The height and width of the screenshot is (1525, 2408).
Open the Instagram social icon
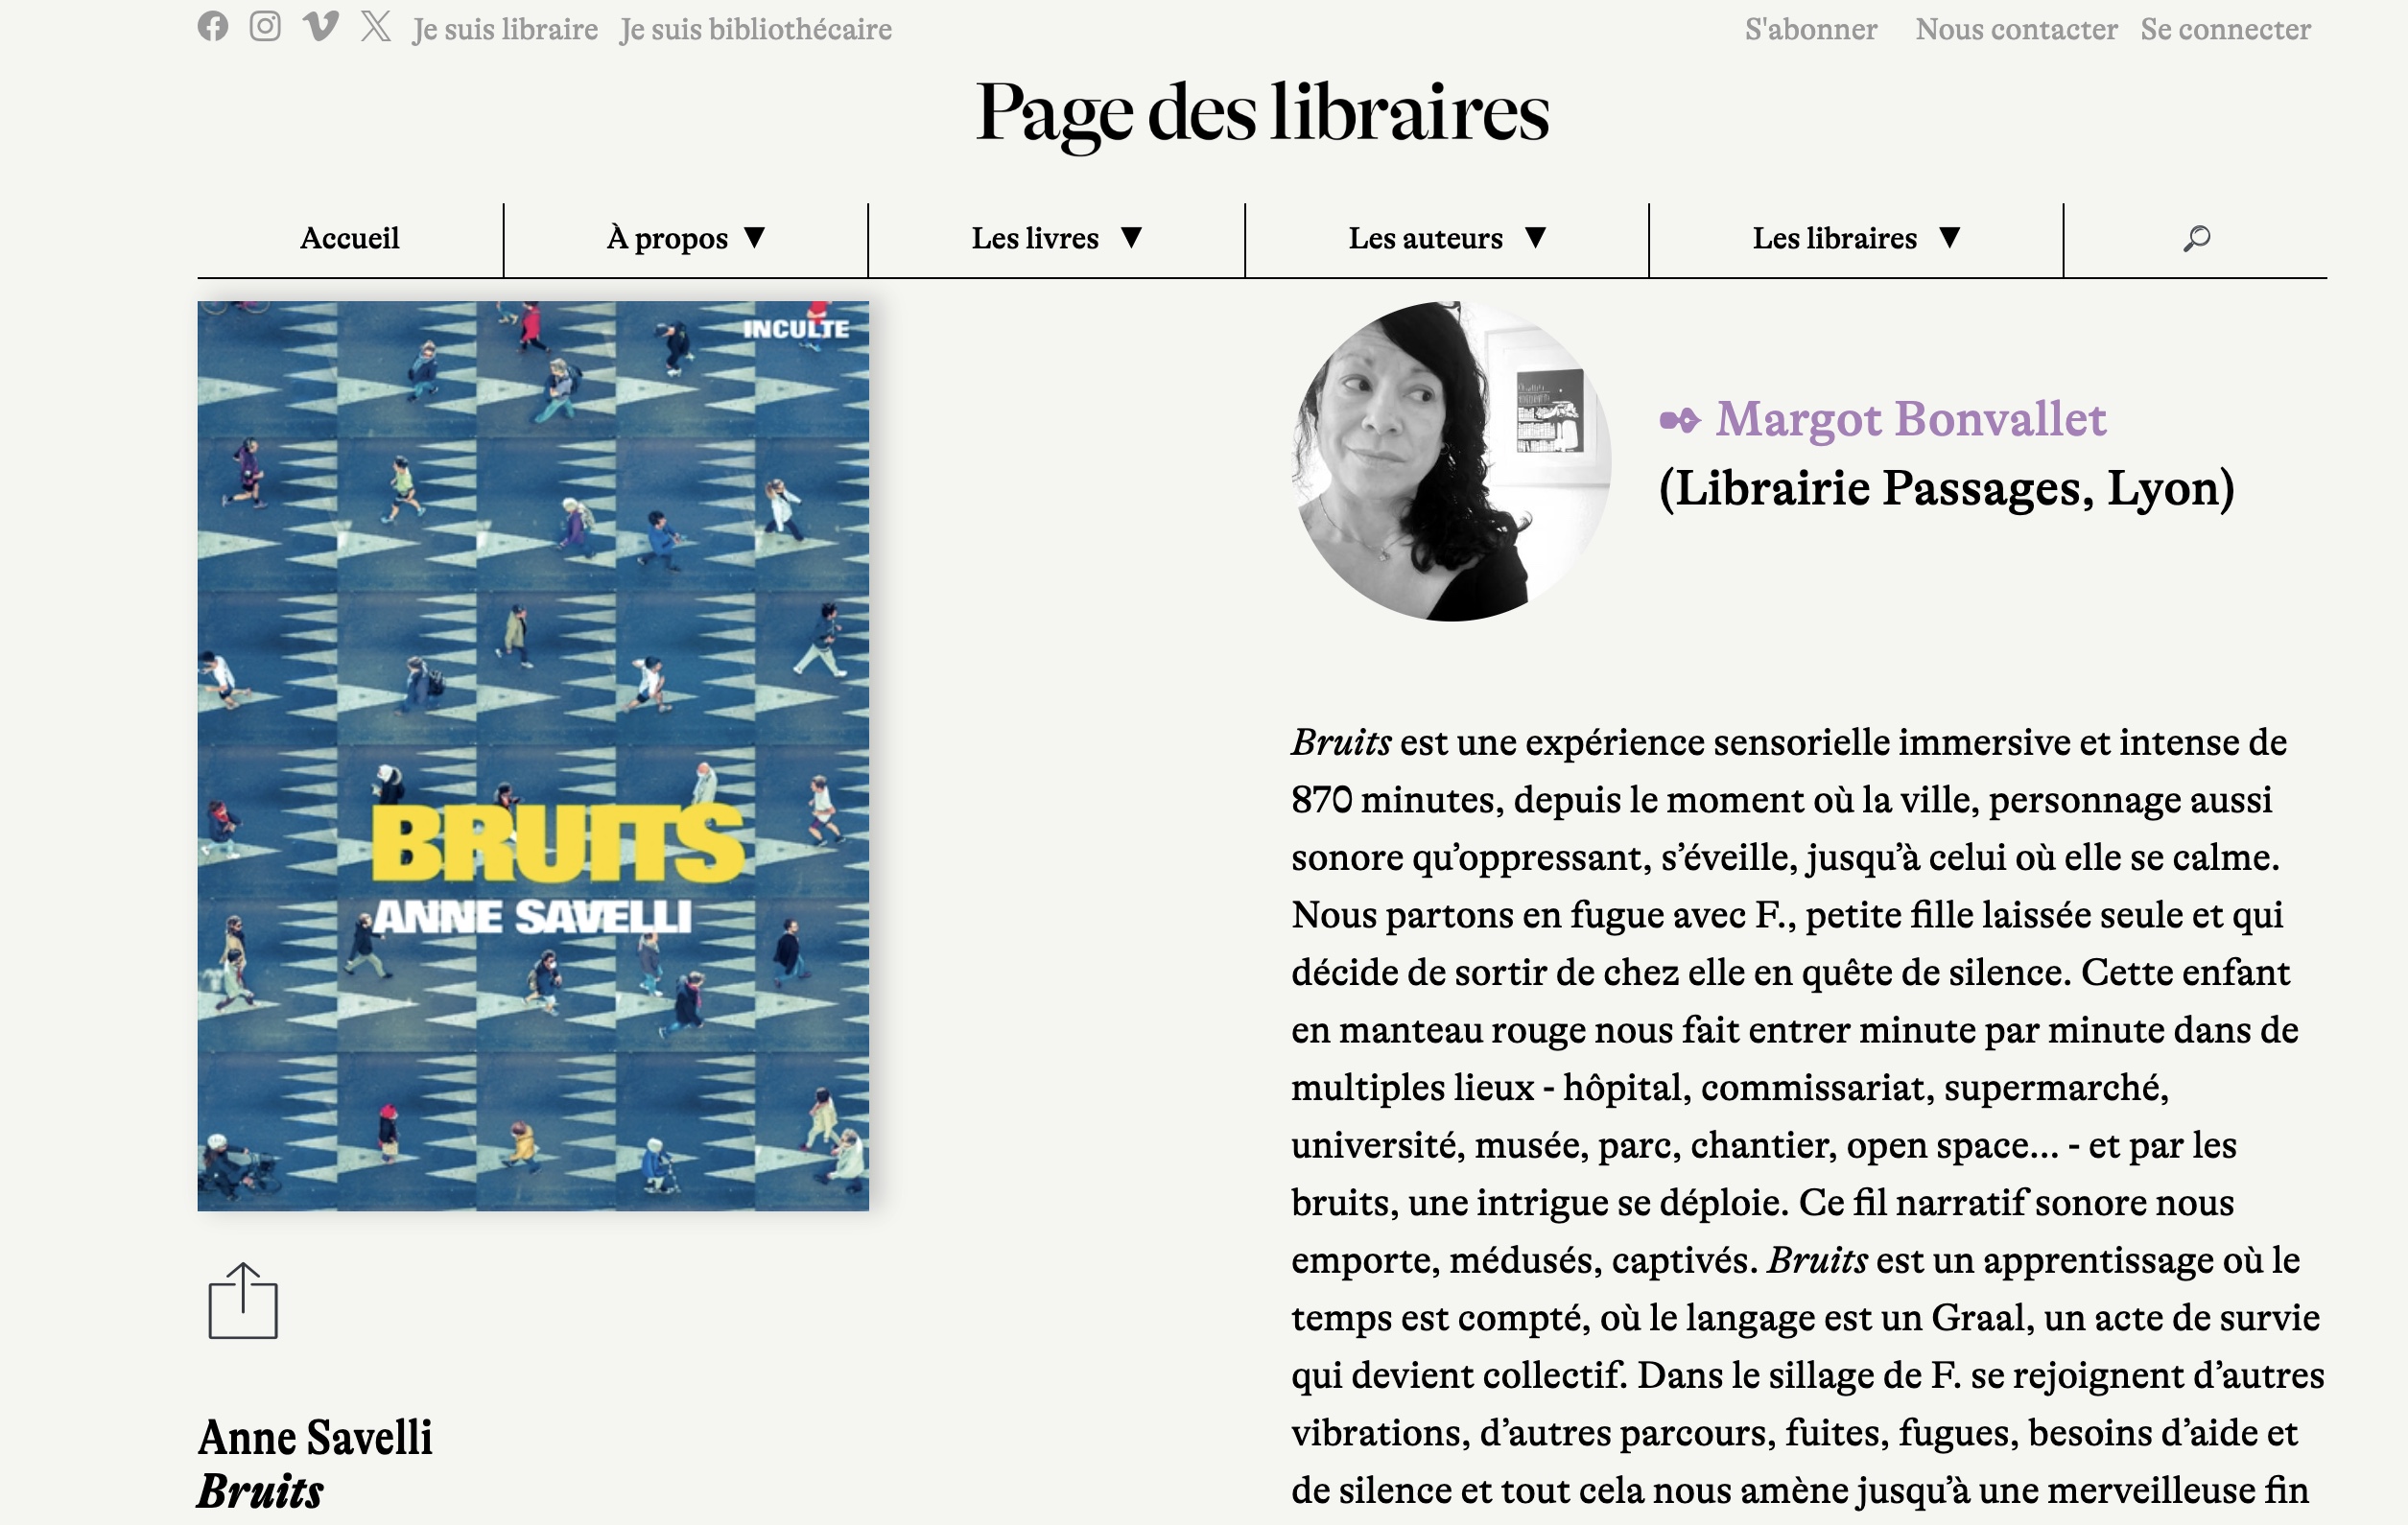click(265, 26)
